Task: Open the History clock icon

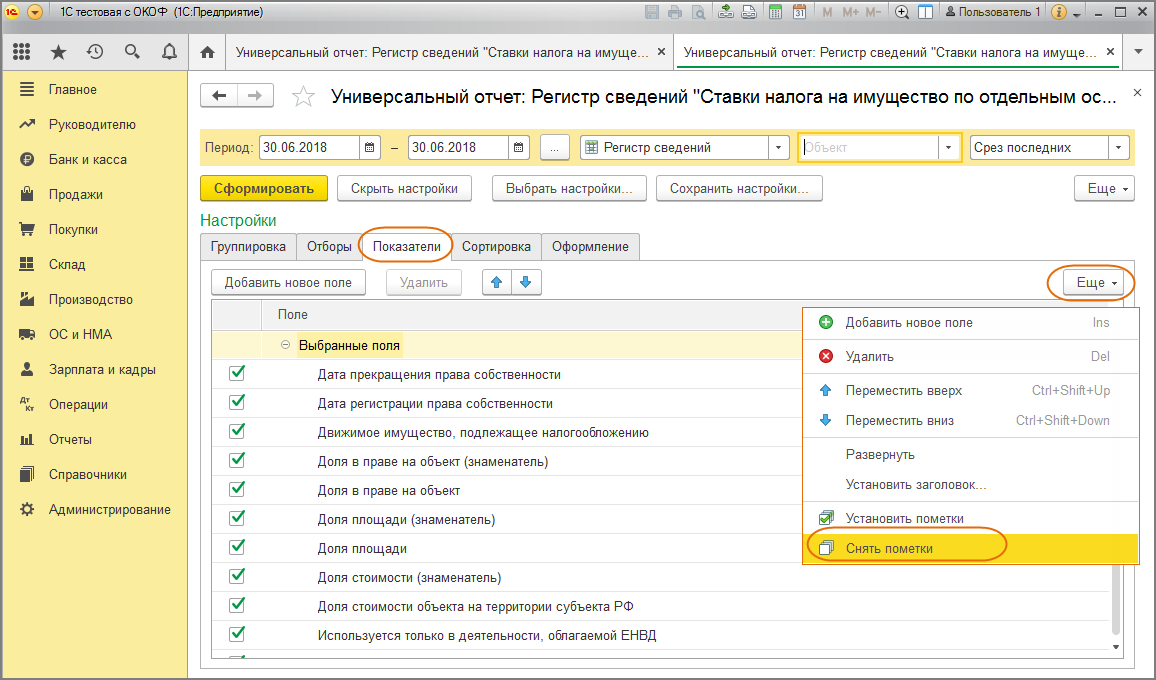Action: [x=95, y=52]
